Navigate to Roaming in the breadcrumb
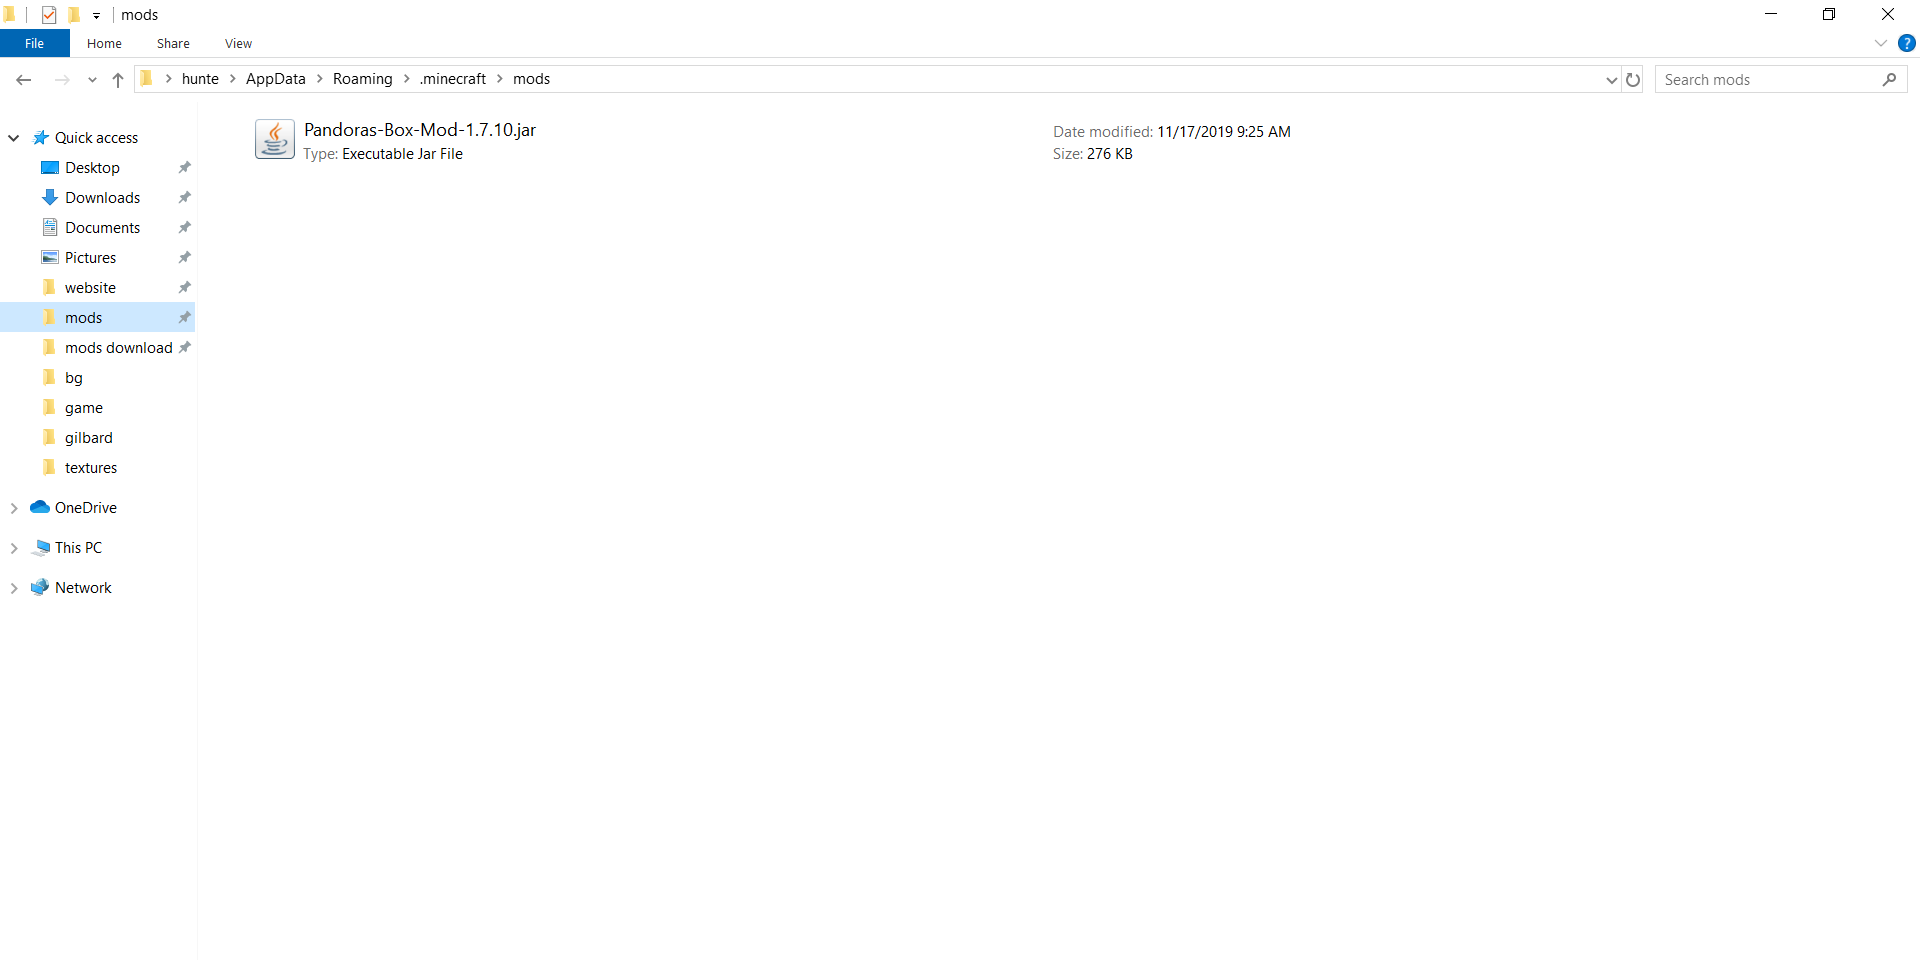The height and width of the screenshot is (960, 1920). tap(363, 79)
